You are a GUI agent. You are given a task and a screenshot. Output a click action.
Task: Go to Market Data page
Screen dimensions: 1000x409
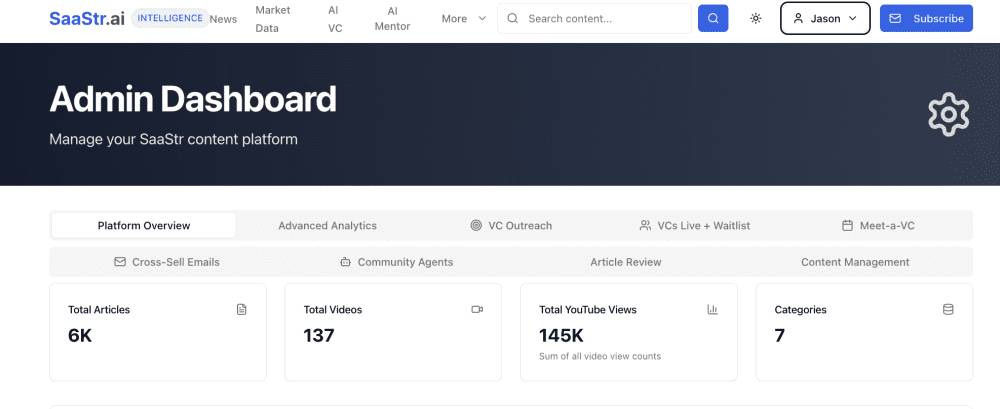[273, 19]
